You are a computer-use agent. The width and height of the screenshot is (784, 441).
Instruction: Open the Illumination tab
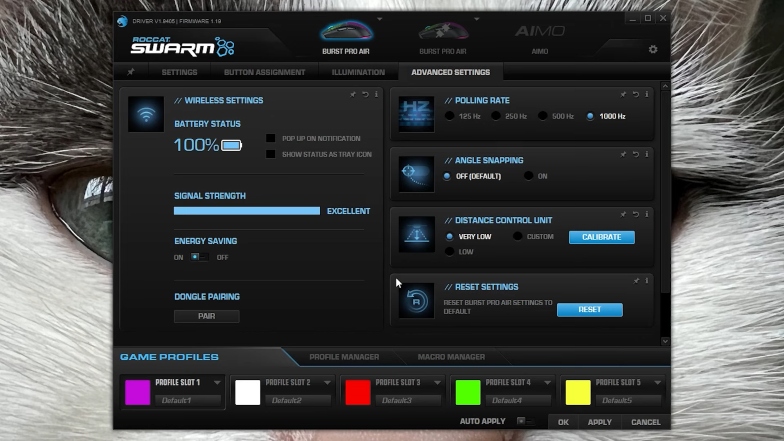tap(358, 72)
